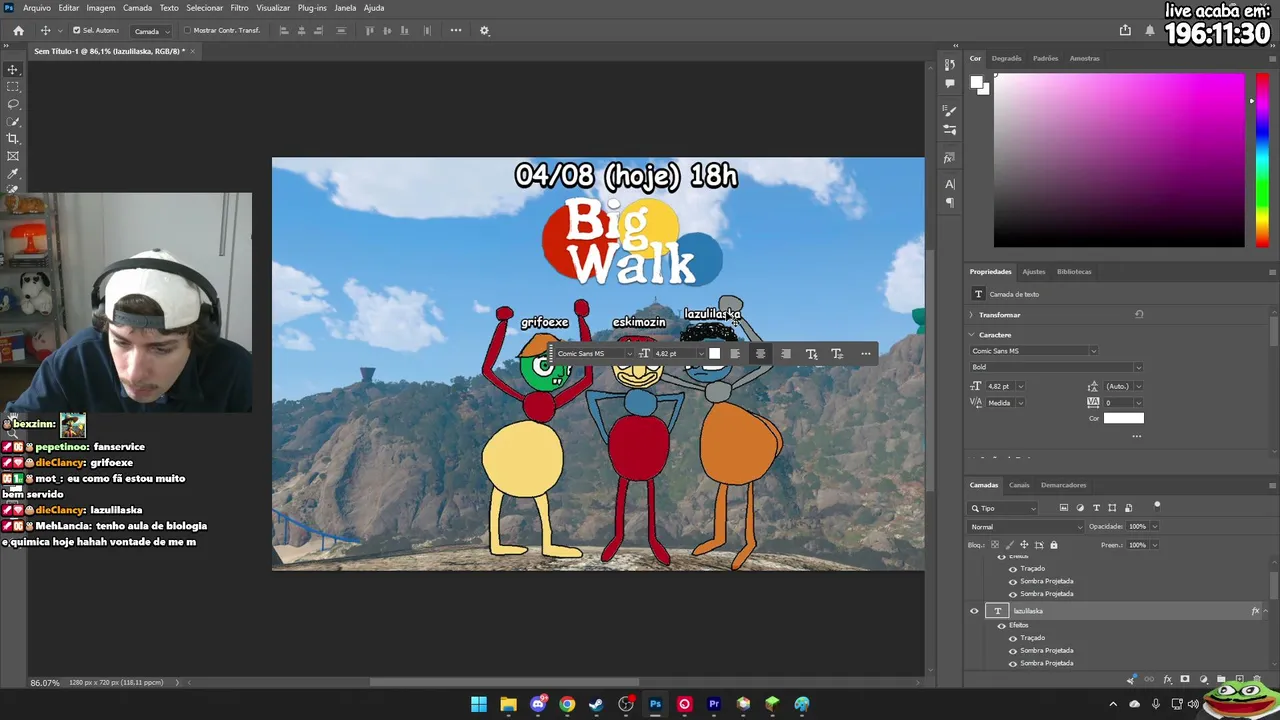1280x720 pixels.
Task: Open the Janela menu
Action: coord(345,8)
